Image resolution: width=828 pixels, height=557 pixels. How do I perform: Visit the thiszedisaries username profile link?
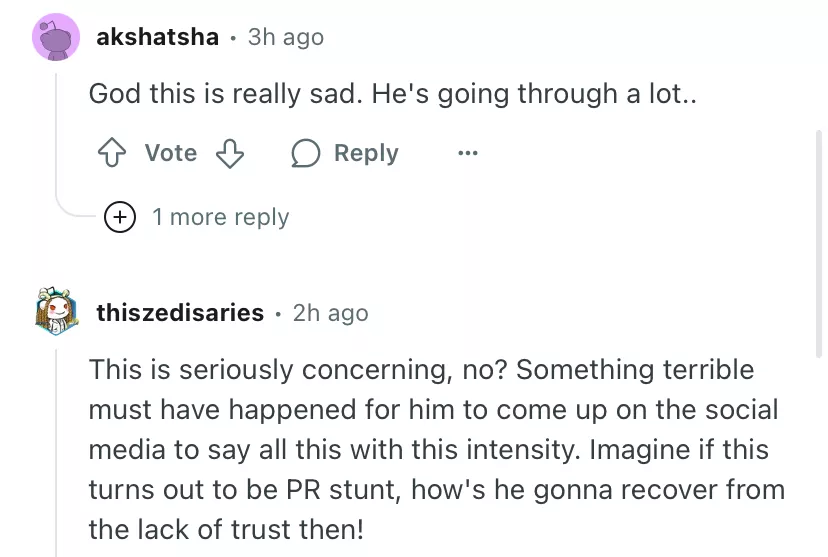coord(180,313)
